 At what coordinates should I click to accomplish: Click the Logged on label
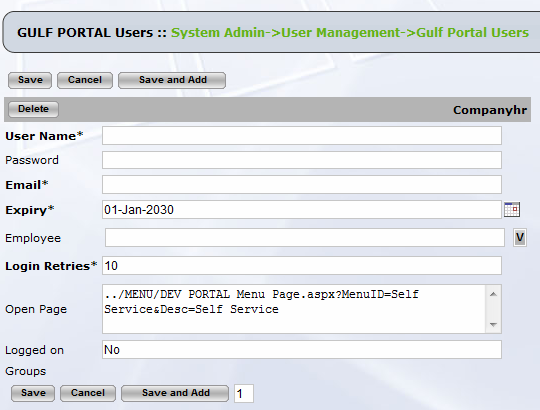tap(34, 350)
